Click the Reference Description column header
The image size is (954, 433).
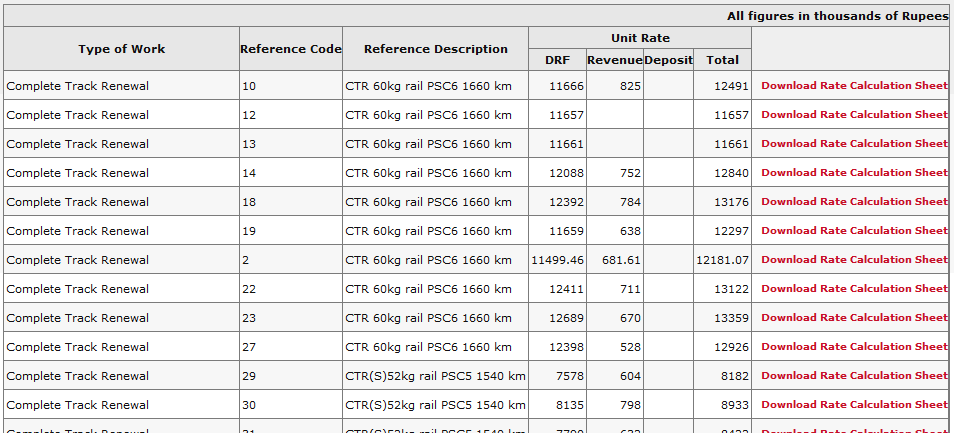pos(435,49)
